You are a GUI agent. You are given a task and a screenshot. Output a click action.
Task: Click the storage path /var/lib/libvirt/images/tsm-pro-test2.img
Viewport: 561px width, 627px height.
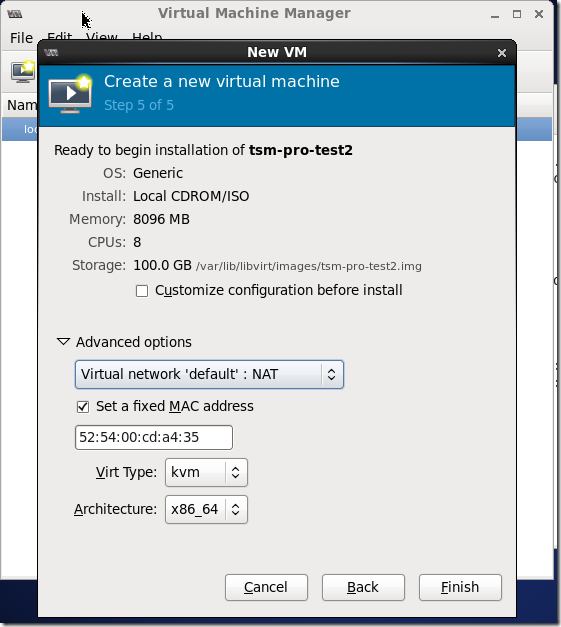coord(309,266)
